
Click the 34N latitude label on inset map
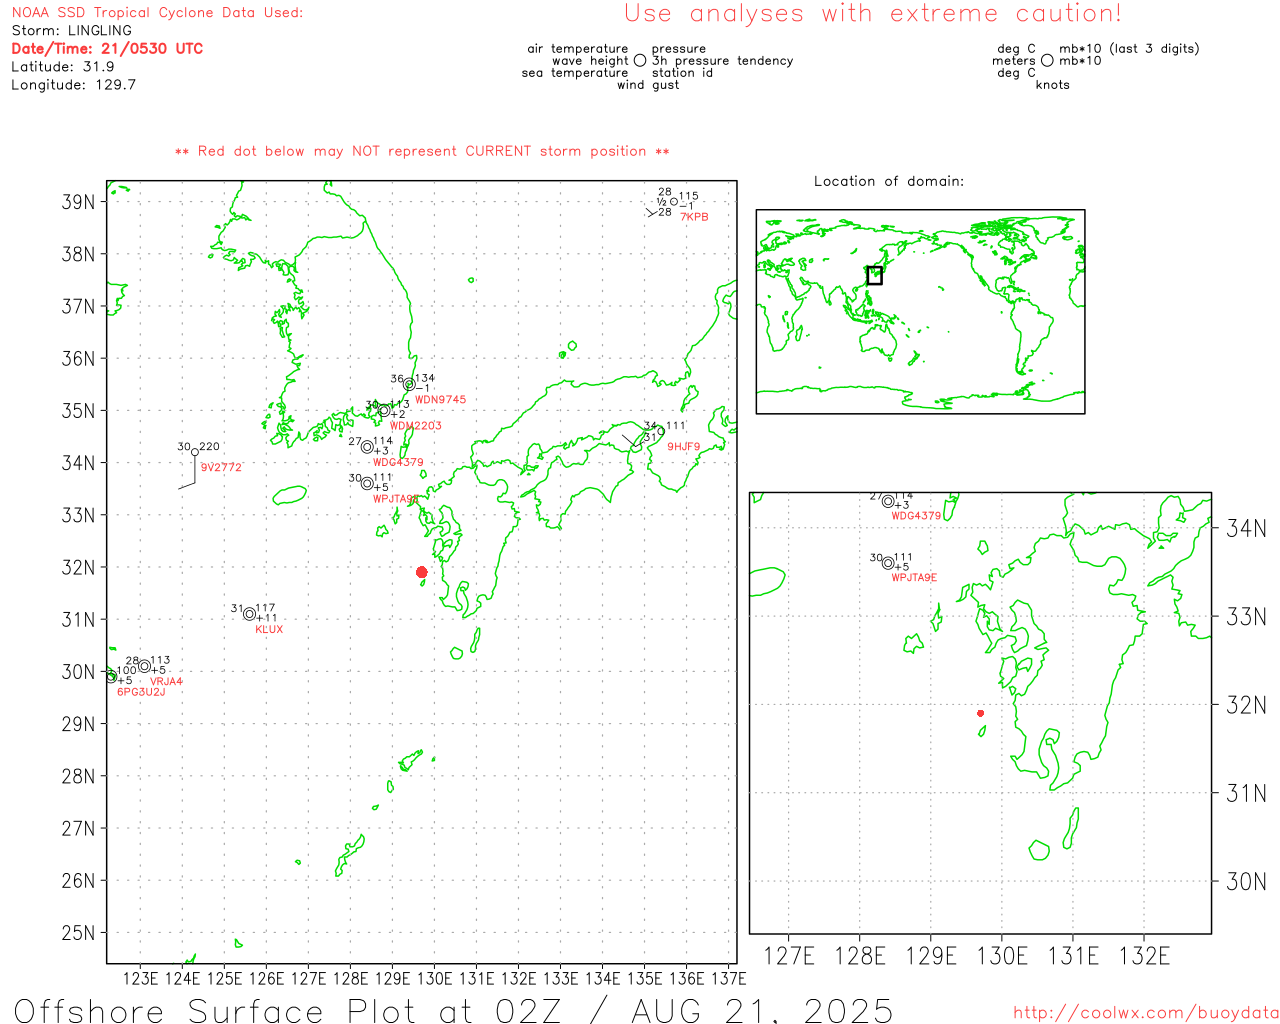pyautogui.click(x=1246, y=528)
